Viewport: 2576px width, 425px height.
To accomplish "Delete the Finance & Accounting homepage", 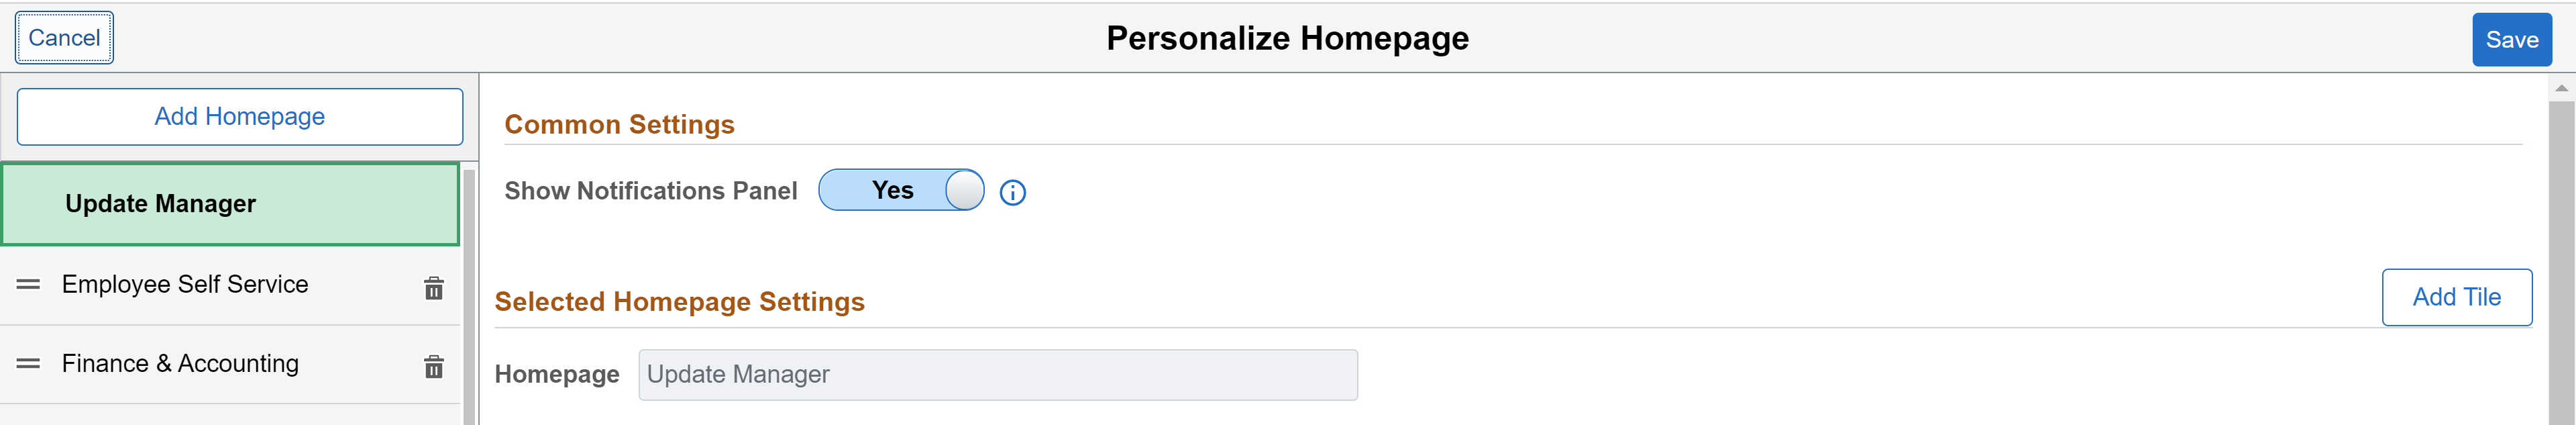I will [433, 367].
